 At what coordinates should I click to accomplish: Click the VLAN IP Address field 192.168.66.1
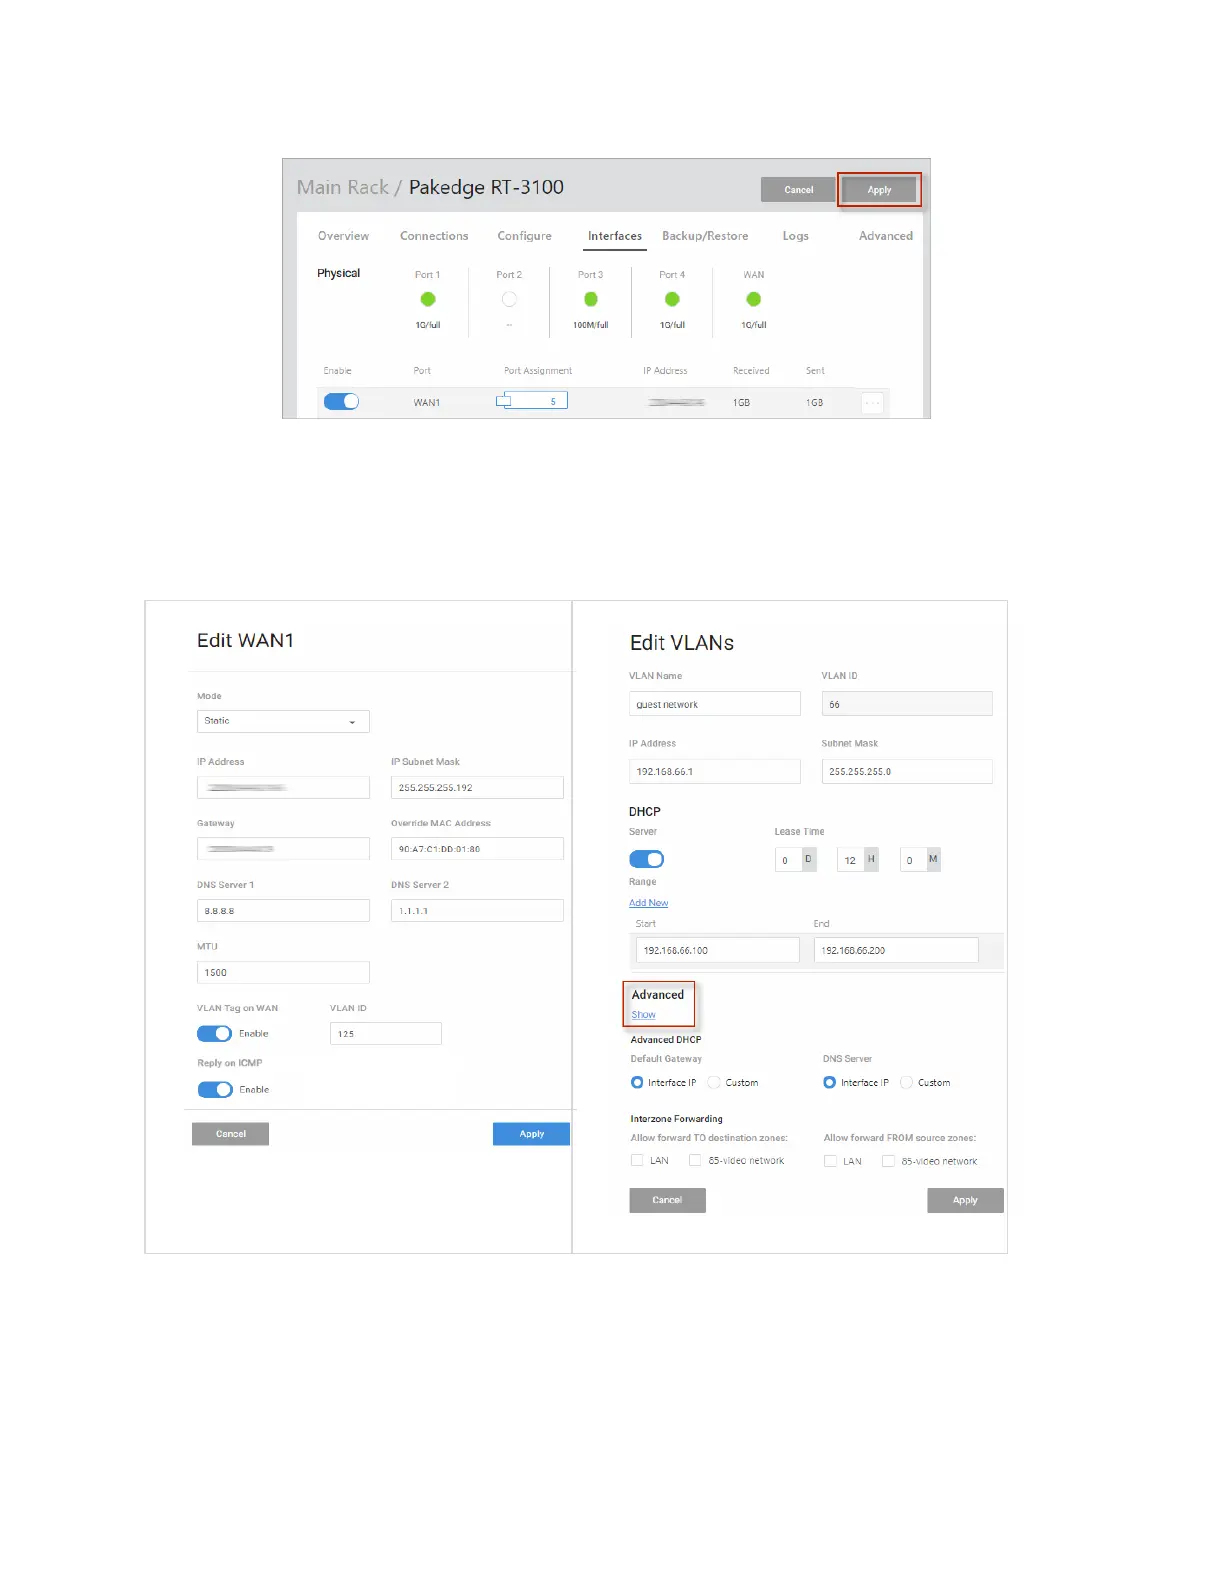coord(714,772)
